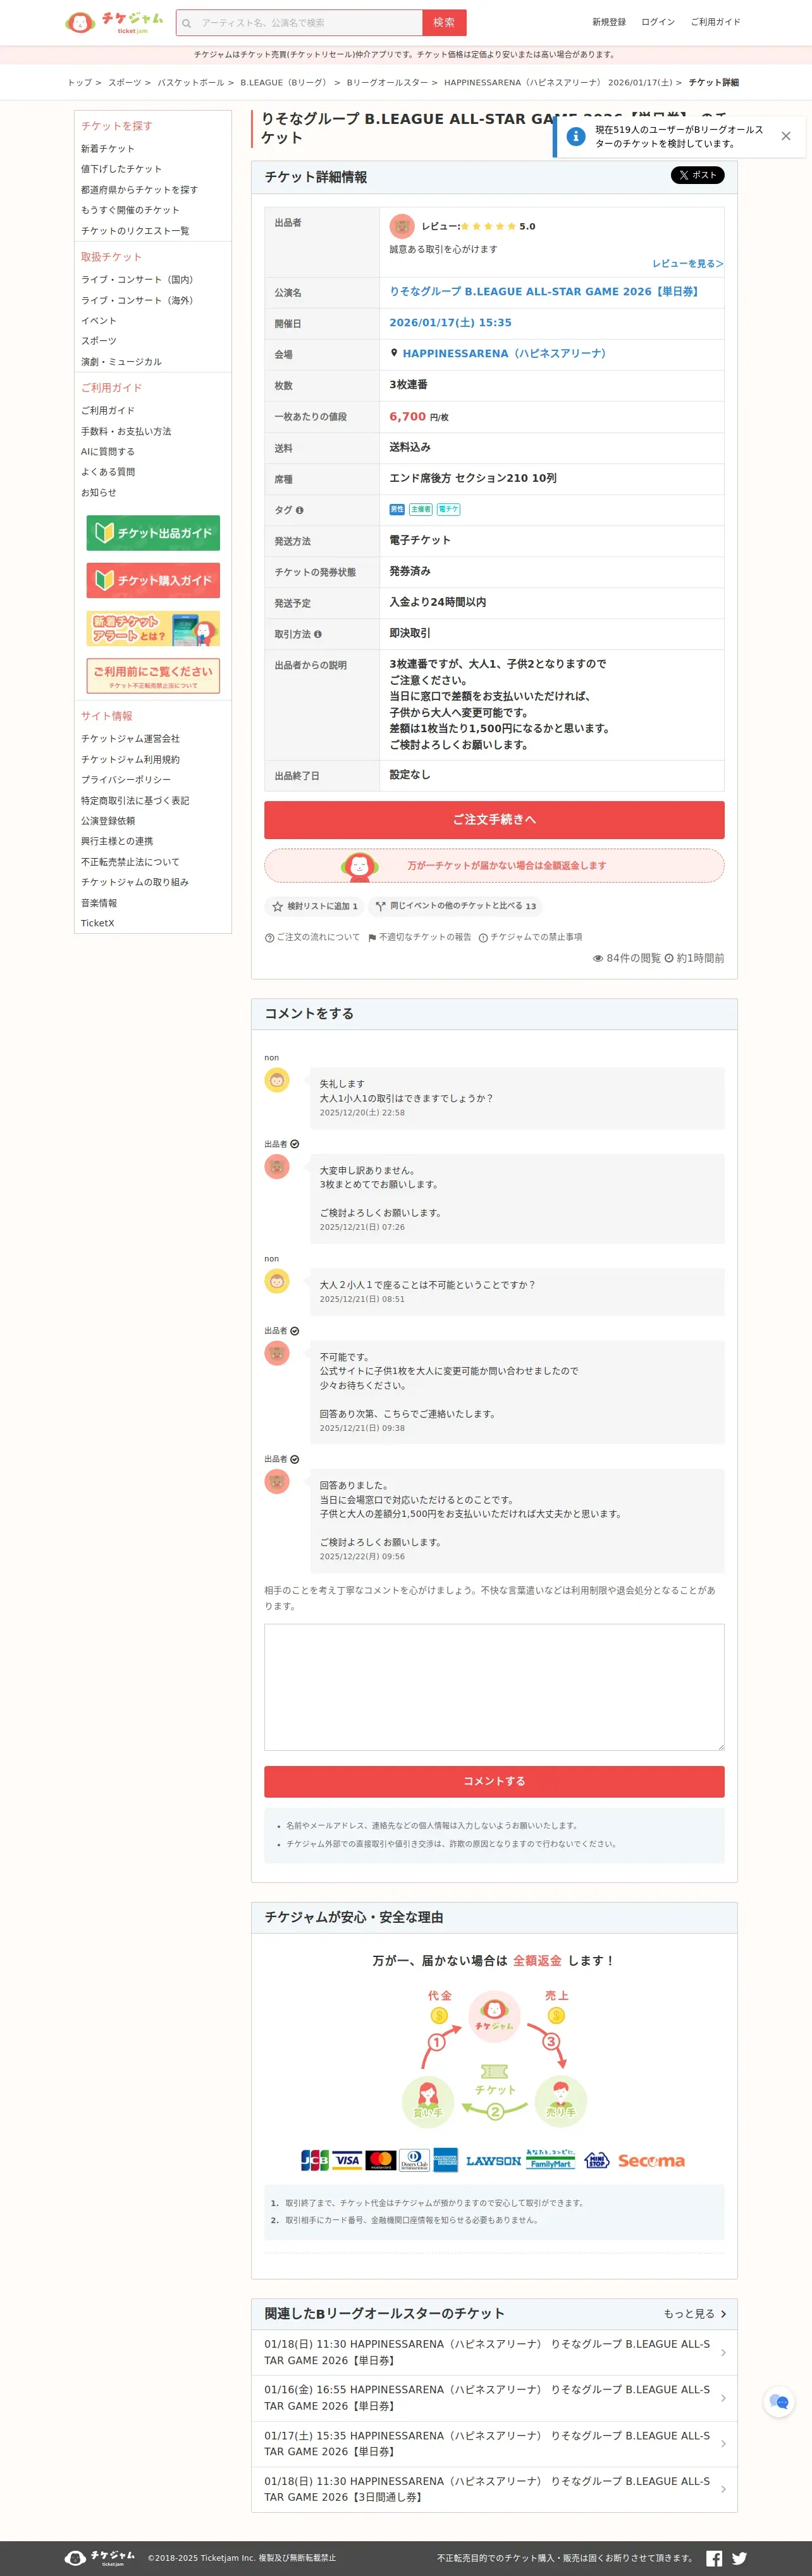Click the search magnifier icon
The height and width of the screenshot is (2576, 812).
187,23
